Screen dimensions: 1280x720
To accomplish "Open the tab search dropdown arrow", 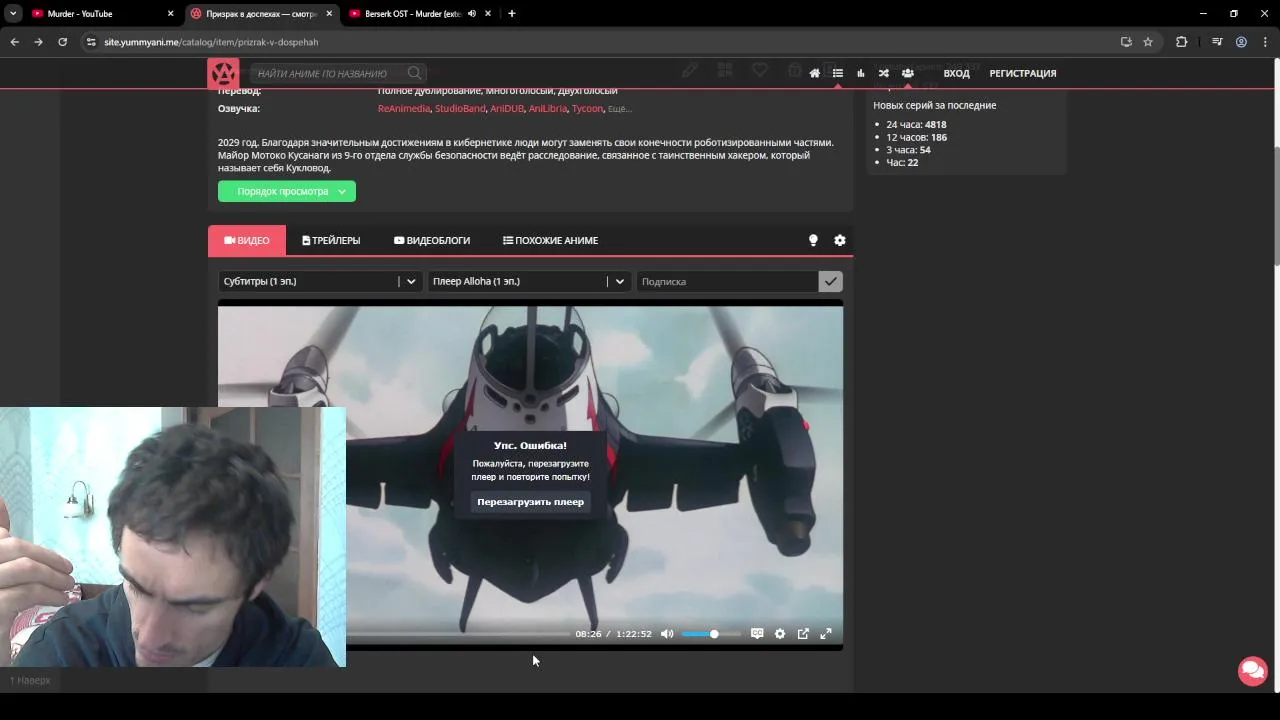I will (13, 14).
